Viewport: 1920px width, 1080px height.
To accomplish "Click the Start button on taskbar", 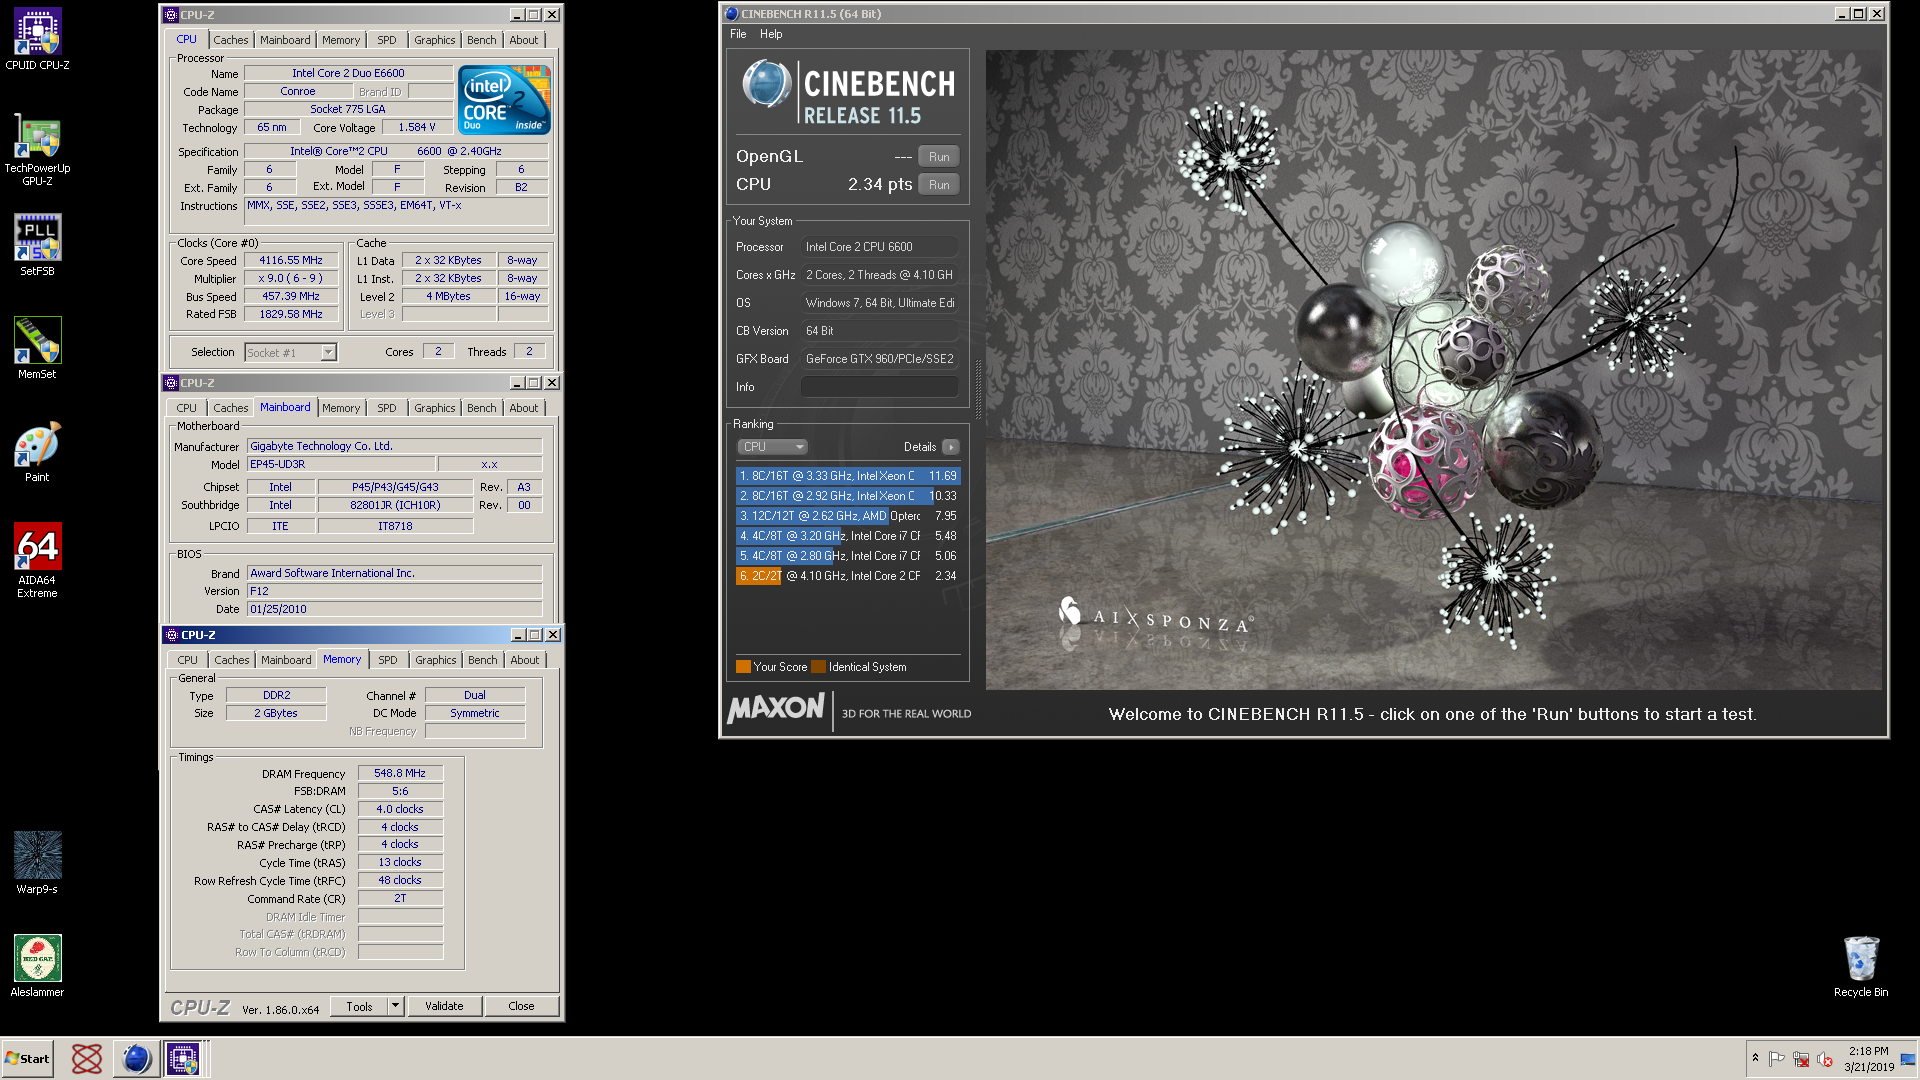I will tap(28, 1059).
